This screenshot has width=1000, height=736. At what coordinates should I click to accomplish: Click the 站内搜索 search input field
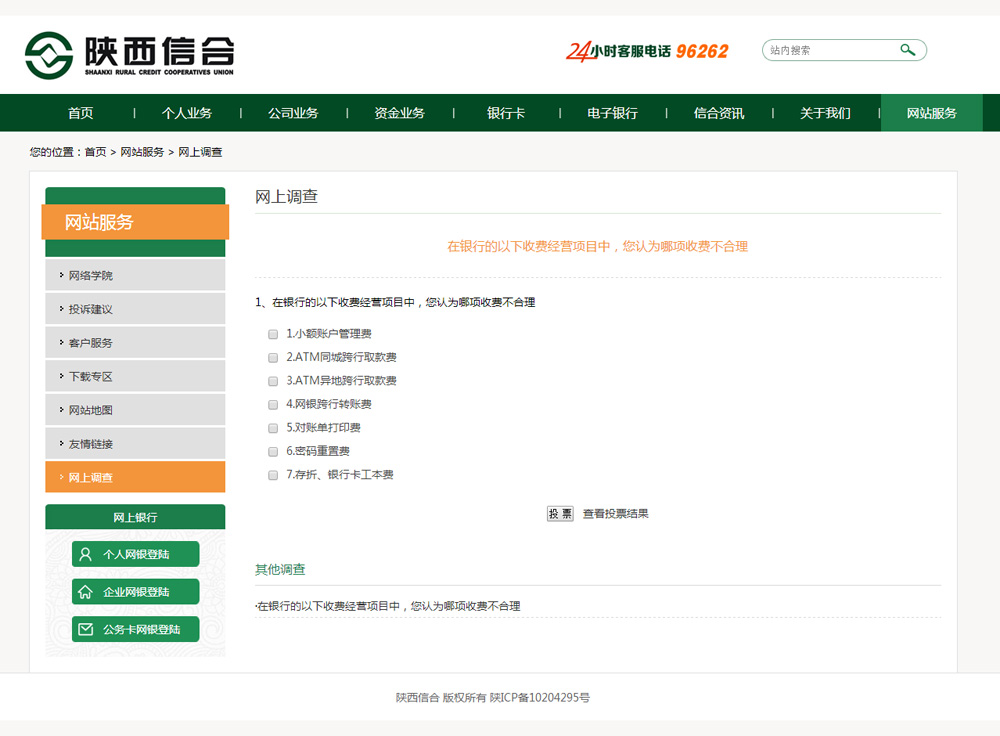point(830,50)
